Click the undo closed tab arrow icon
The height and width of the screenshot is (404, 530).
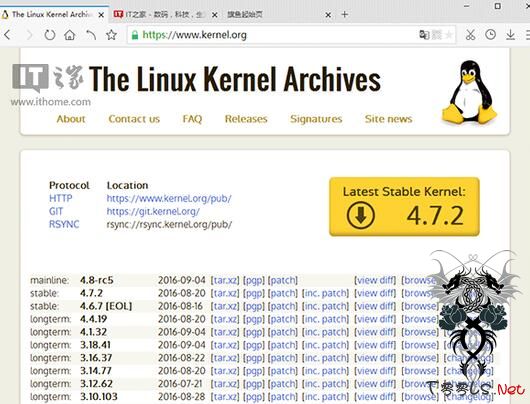[x=91, y=35]
